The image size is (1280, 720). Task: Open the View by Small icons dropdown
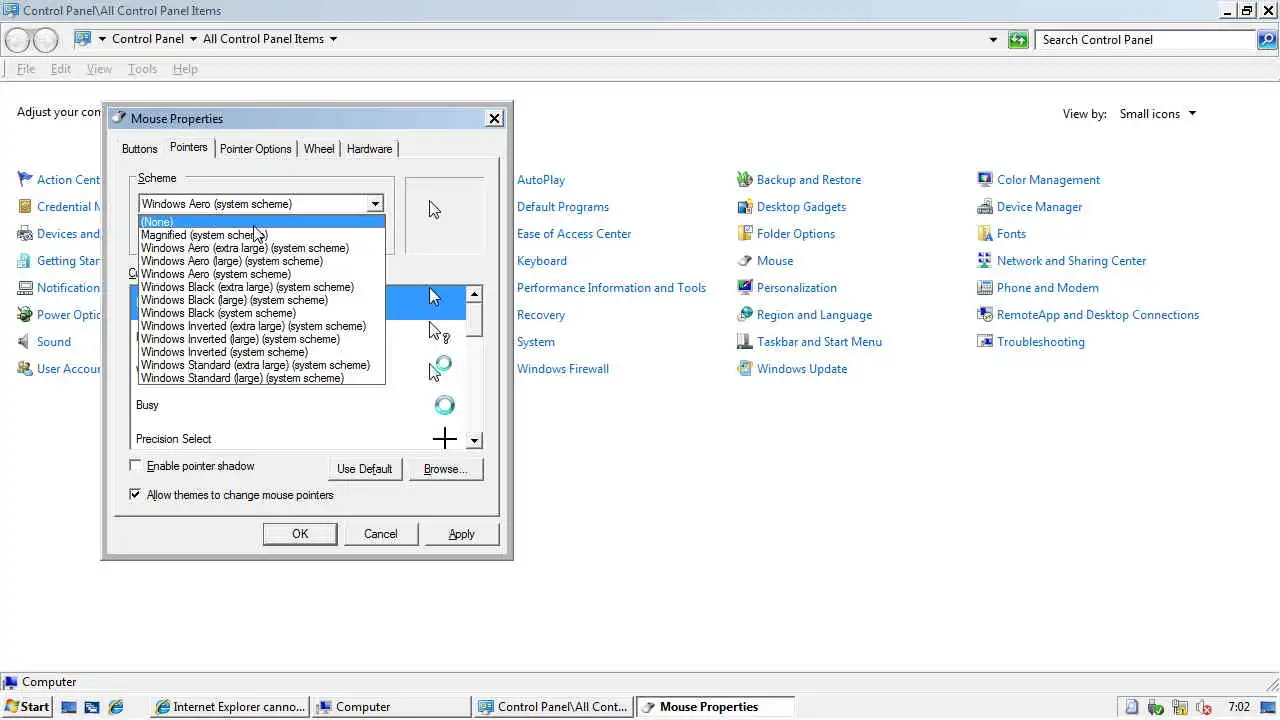1158,114
